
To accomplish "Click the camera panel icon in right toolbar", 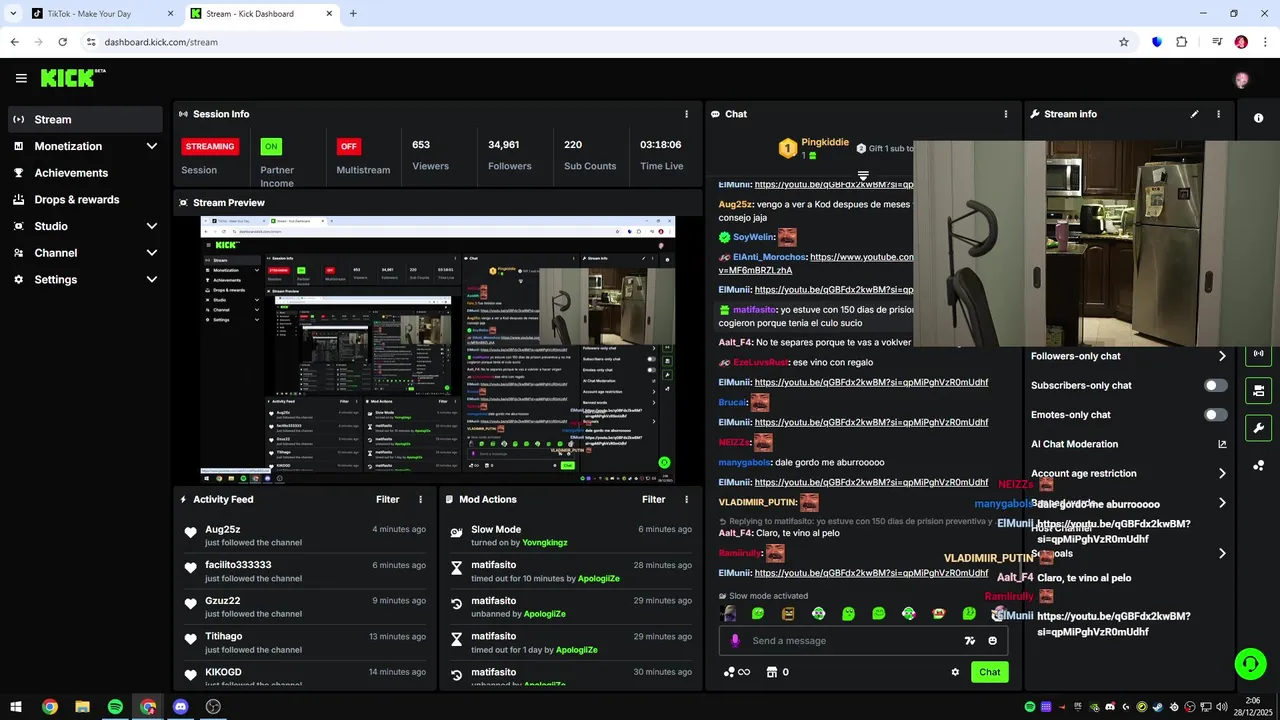I will click(x=1258, y=391).
